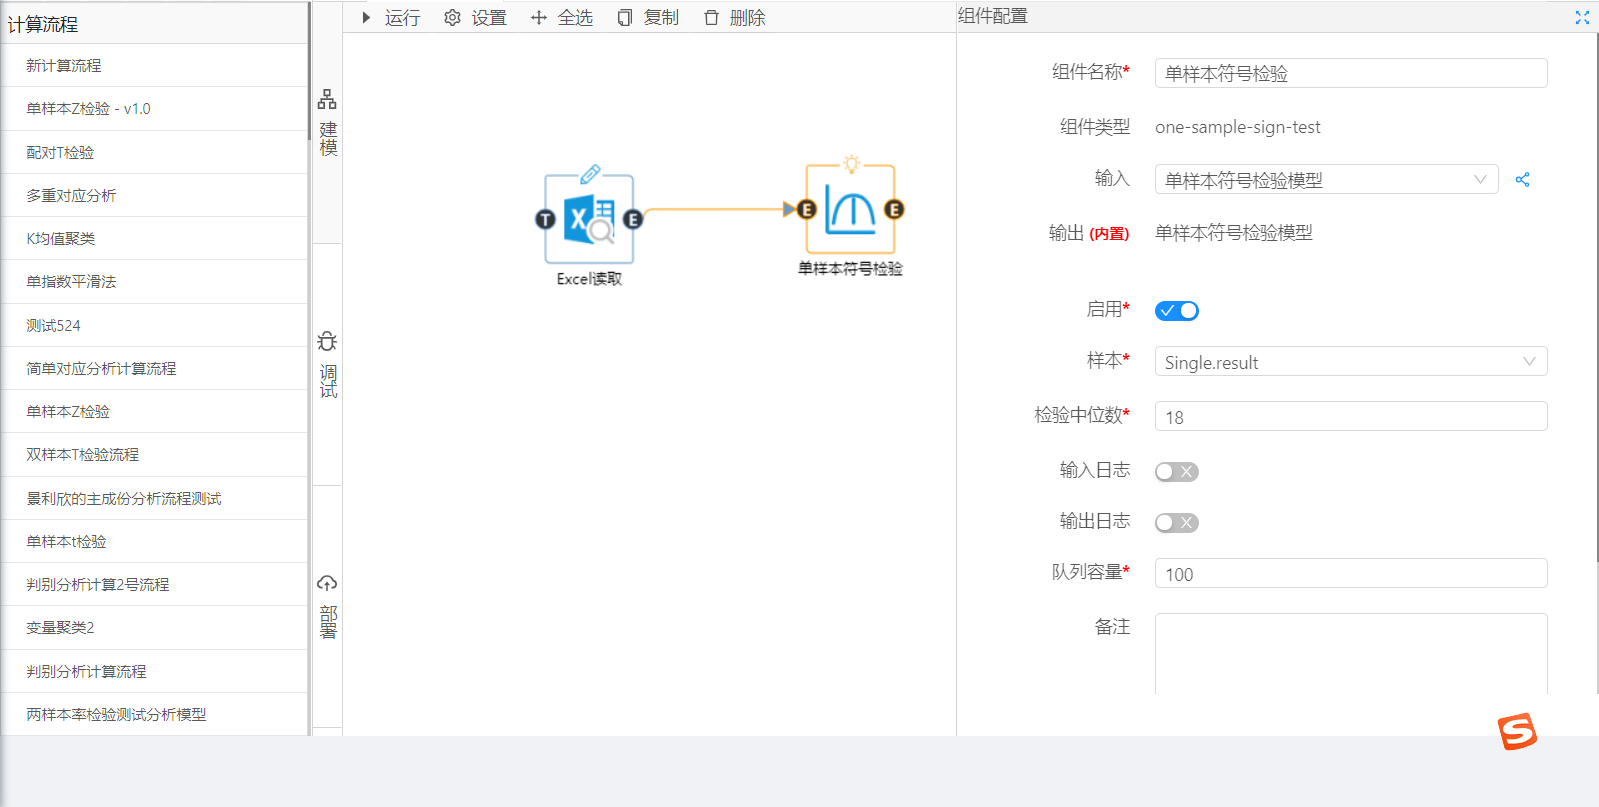Switch to the 调试 side tab

click(x=327, y=366)
